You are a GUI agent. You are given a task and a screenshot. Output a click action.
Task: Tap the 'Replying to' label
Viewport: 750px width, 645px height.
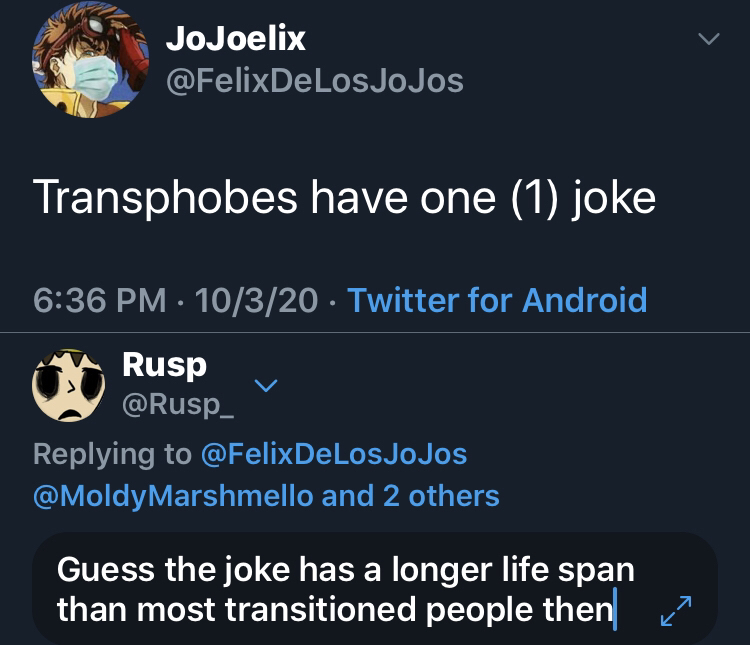[112, 454]
